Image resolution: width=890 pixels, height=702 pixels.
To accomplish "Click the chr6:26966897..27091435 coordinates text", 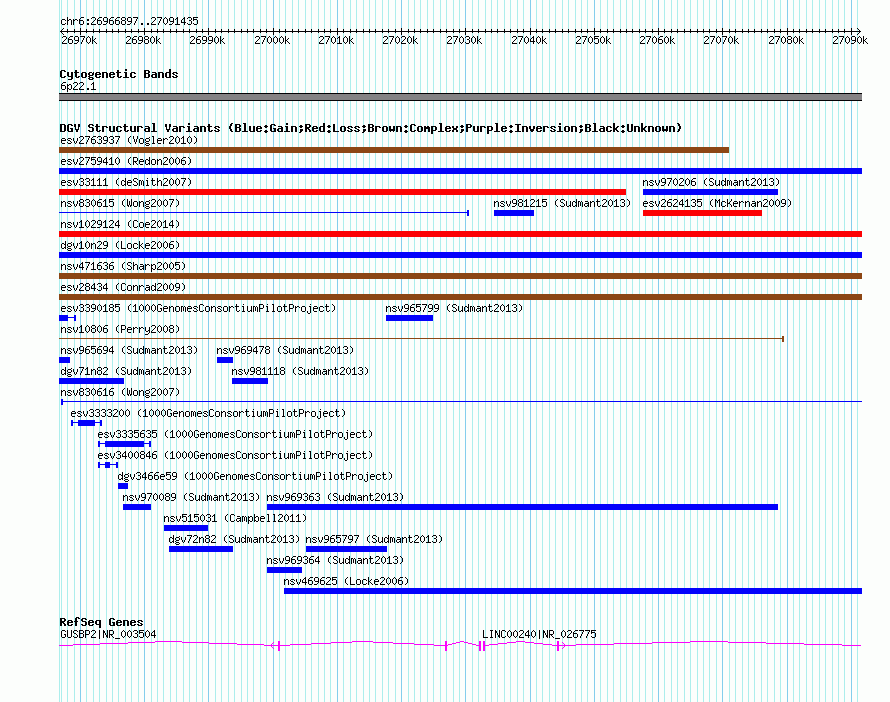I will coord(129,21).
